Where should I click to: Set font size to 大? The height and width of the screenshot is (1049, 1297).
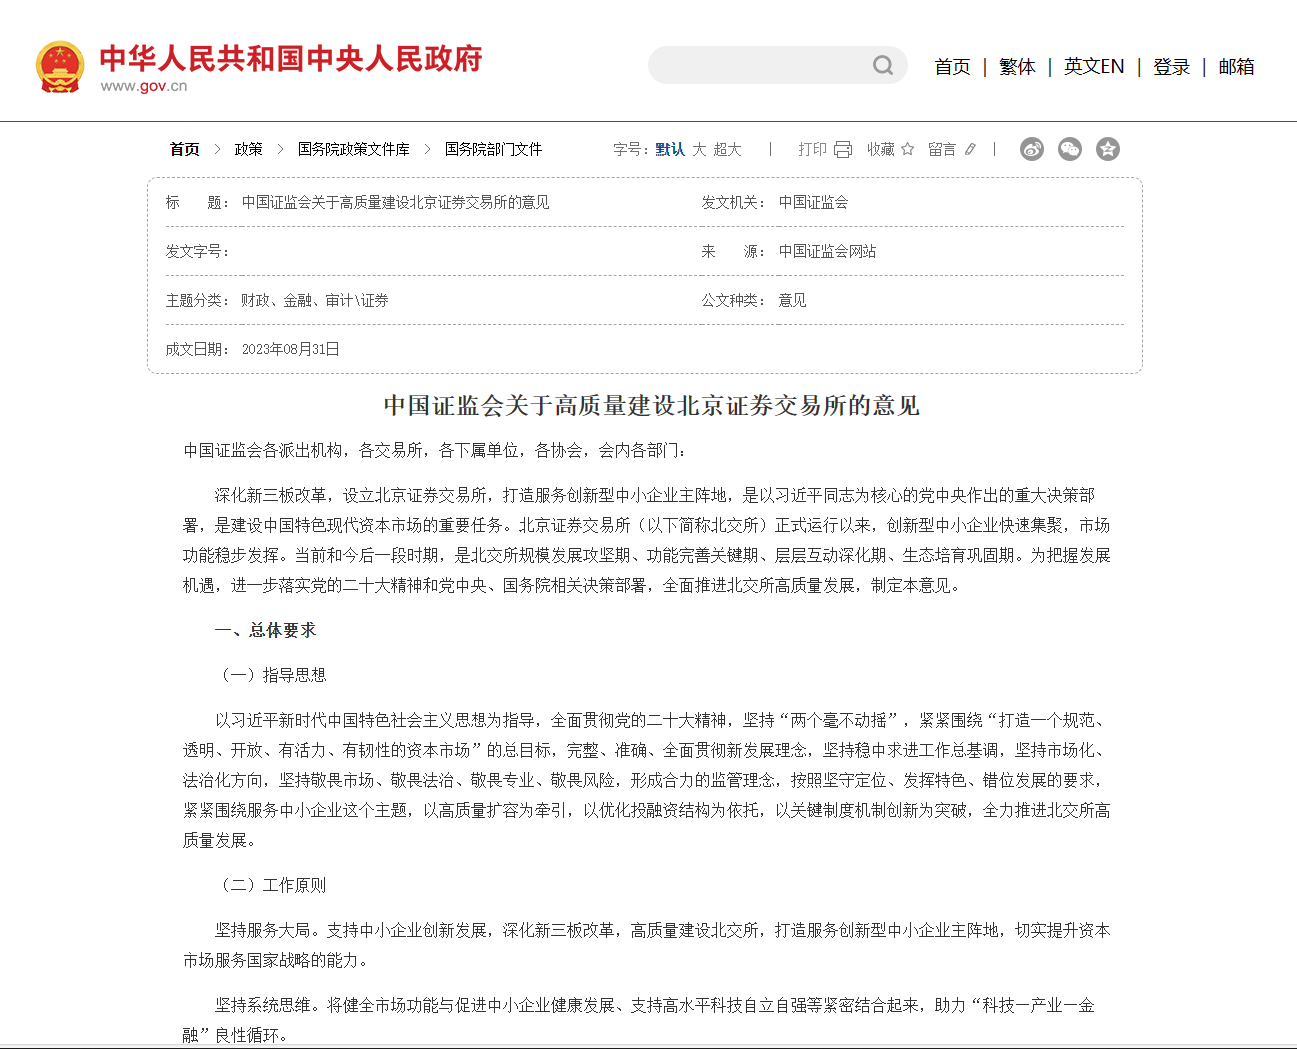tap(699, 149)
